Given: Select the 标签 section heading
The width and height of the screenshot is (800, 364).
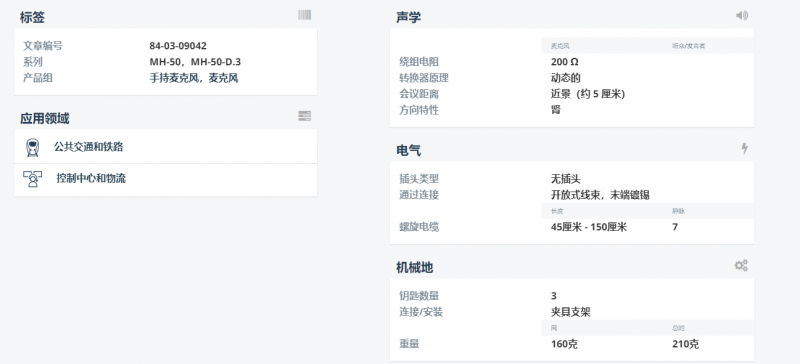Looking at the screenshot, I should click(32, 17).
